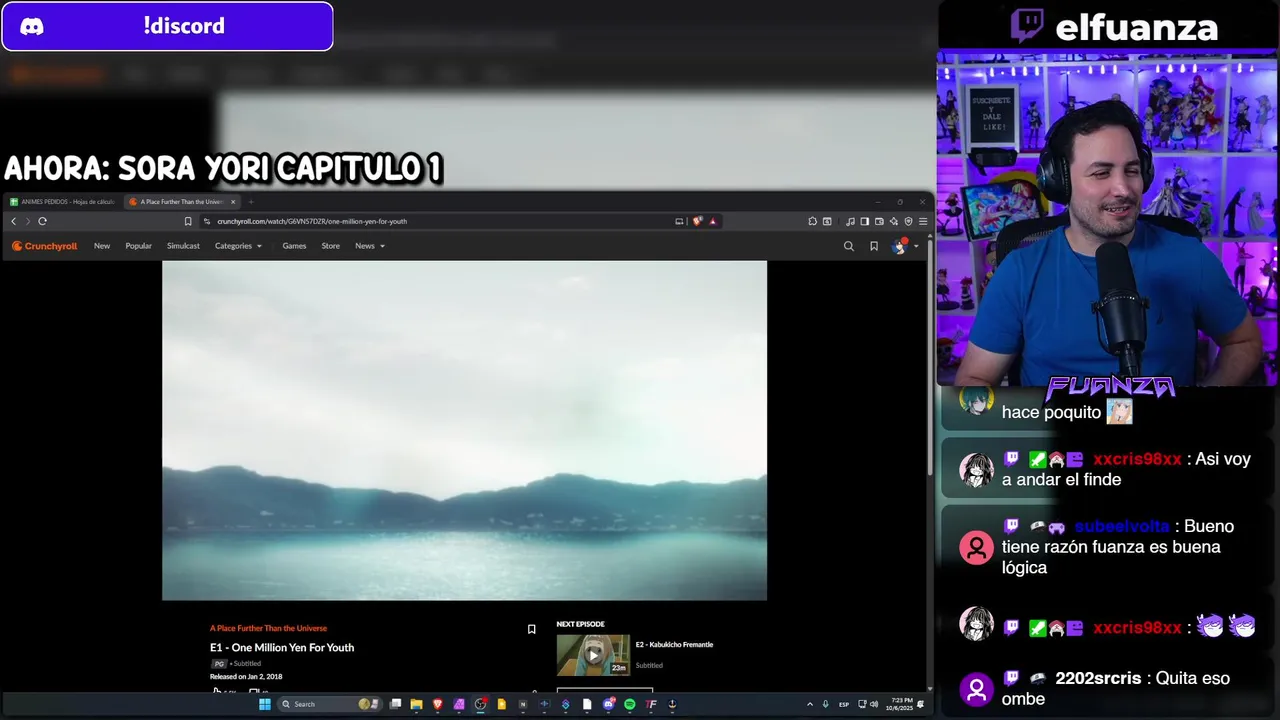
Task: Click ESP language indicator in taskbar
Action: coord(844,704)
